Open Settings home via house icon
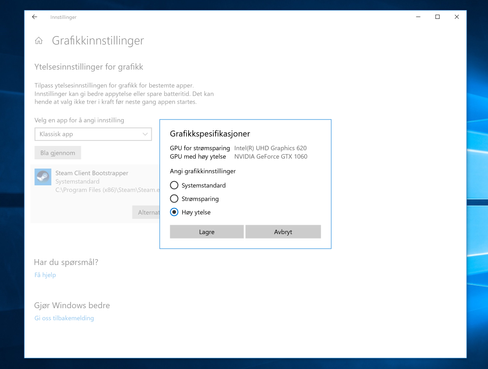 [x=39, y=41]
